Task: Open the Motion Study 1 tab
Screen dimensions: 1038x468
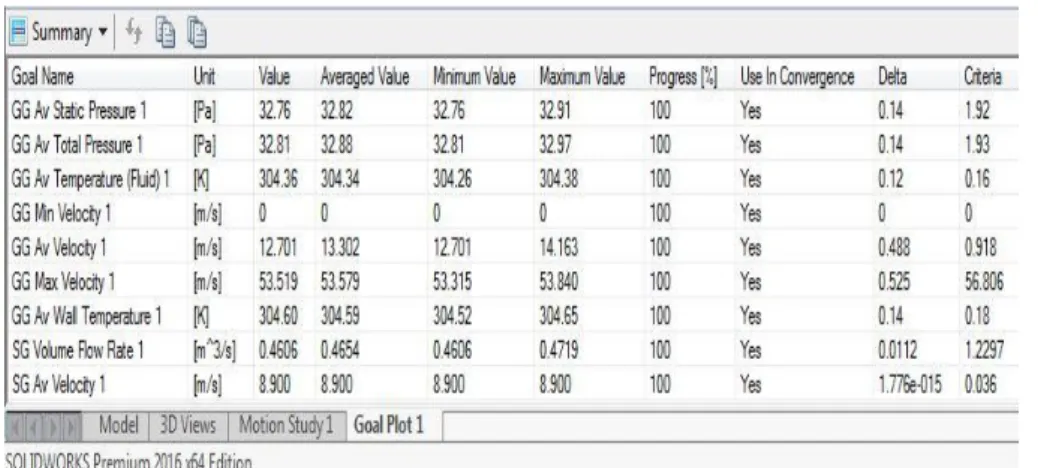Action: [x=287, y=426]
